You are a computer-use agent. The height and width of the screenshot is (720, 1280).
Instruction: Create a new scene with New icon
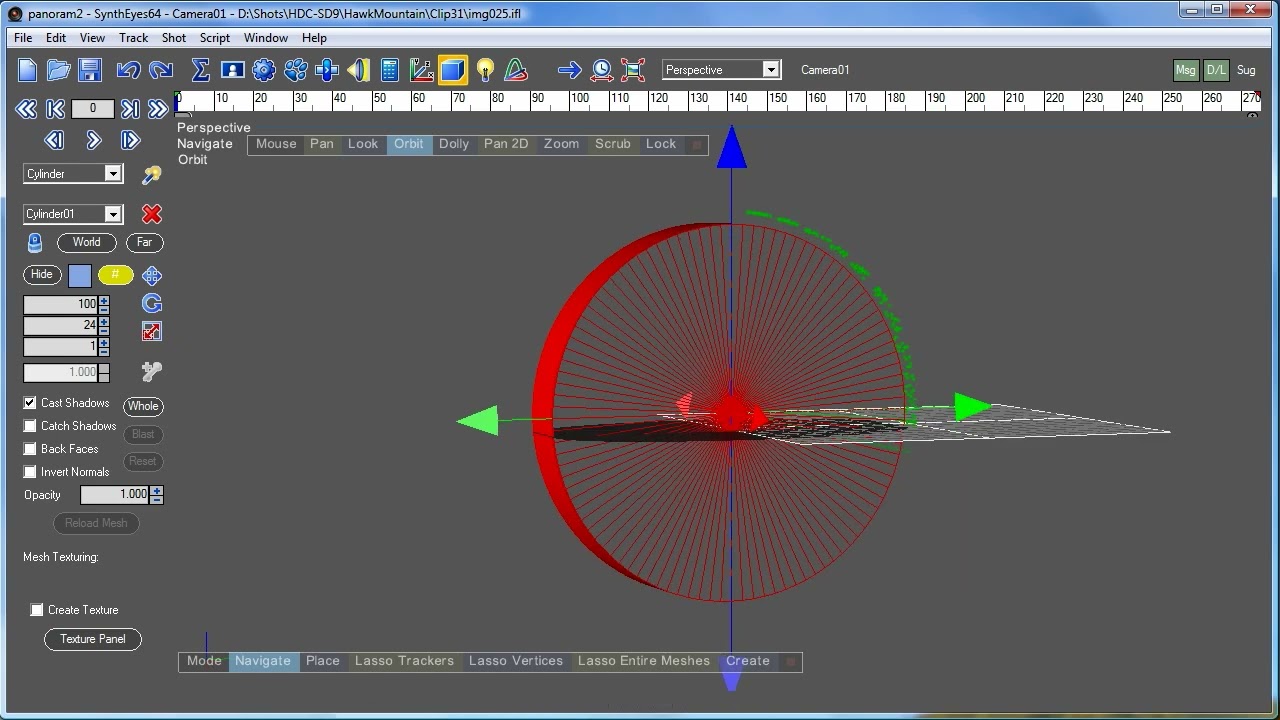[28, 70]
